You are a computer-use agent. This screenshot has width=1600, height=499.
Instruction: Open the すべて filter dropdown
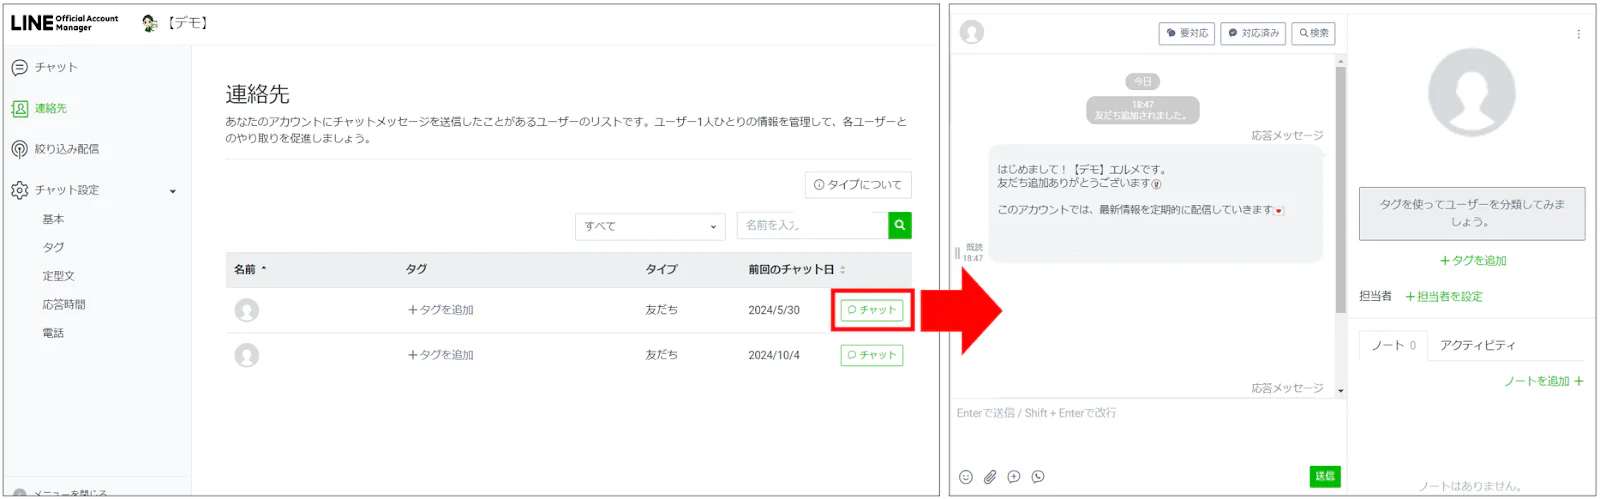(x=650, y=226)
